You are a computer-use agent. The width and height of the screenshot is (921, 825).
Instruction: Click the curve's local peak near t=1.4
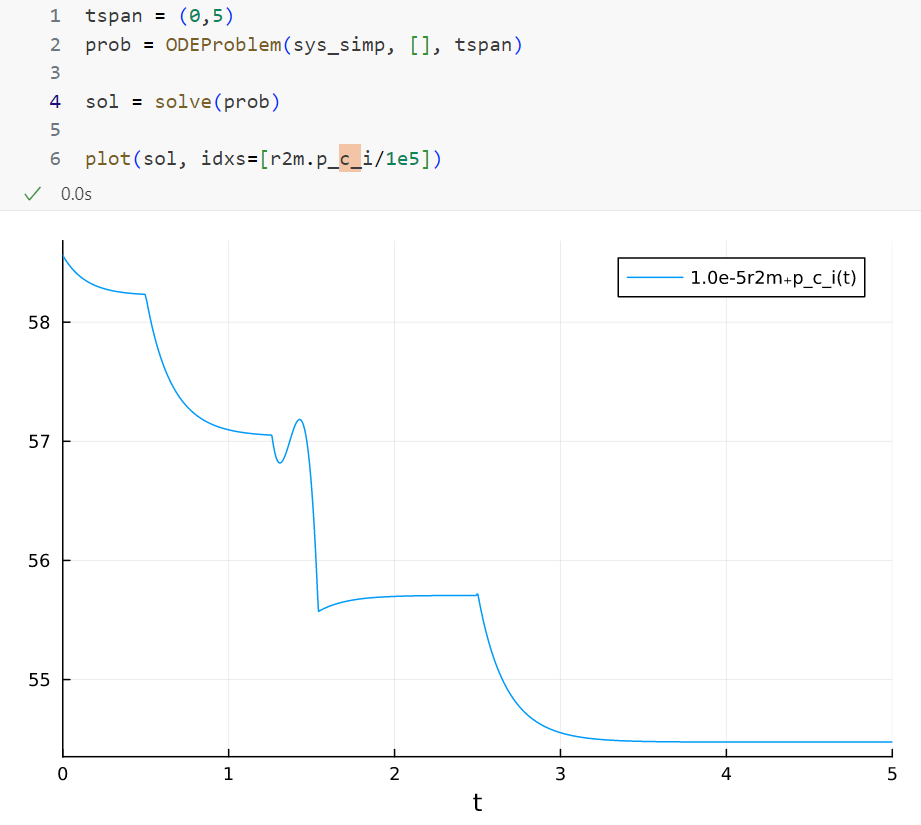[300, 420]
